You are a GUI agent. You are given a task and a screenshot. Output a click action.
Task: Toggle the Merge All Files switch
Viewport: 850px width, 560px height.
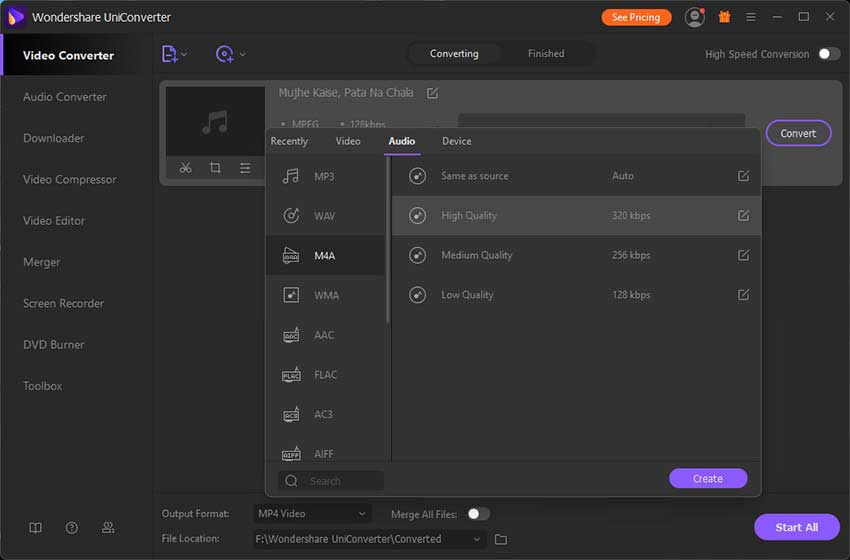478,514
